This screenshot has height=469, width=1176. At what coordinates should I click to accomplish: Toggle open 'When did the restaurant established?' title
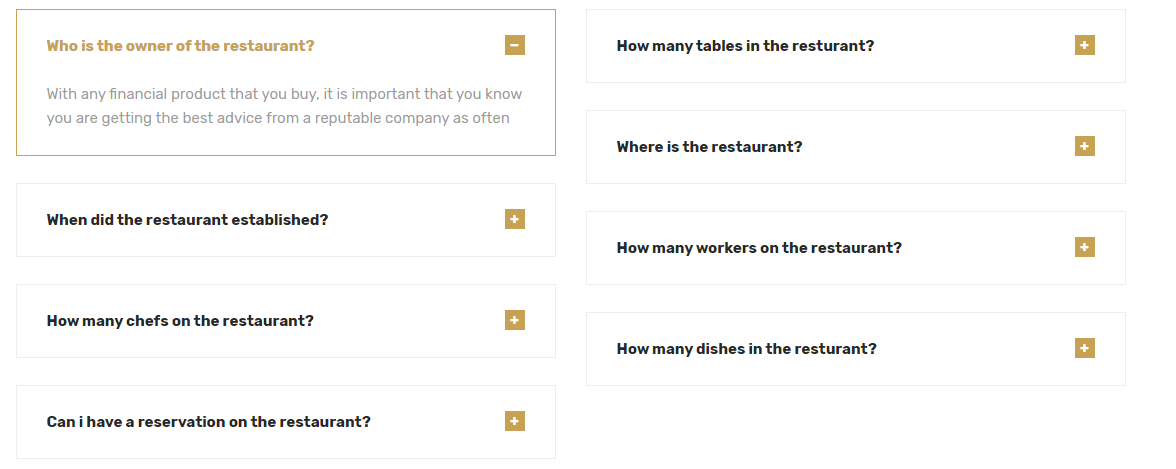[187, 220]
